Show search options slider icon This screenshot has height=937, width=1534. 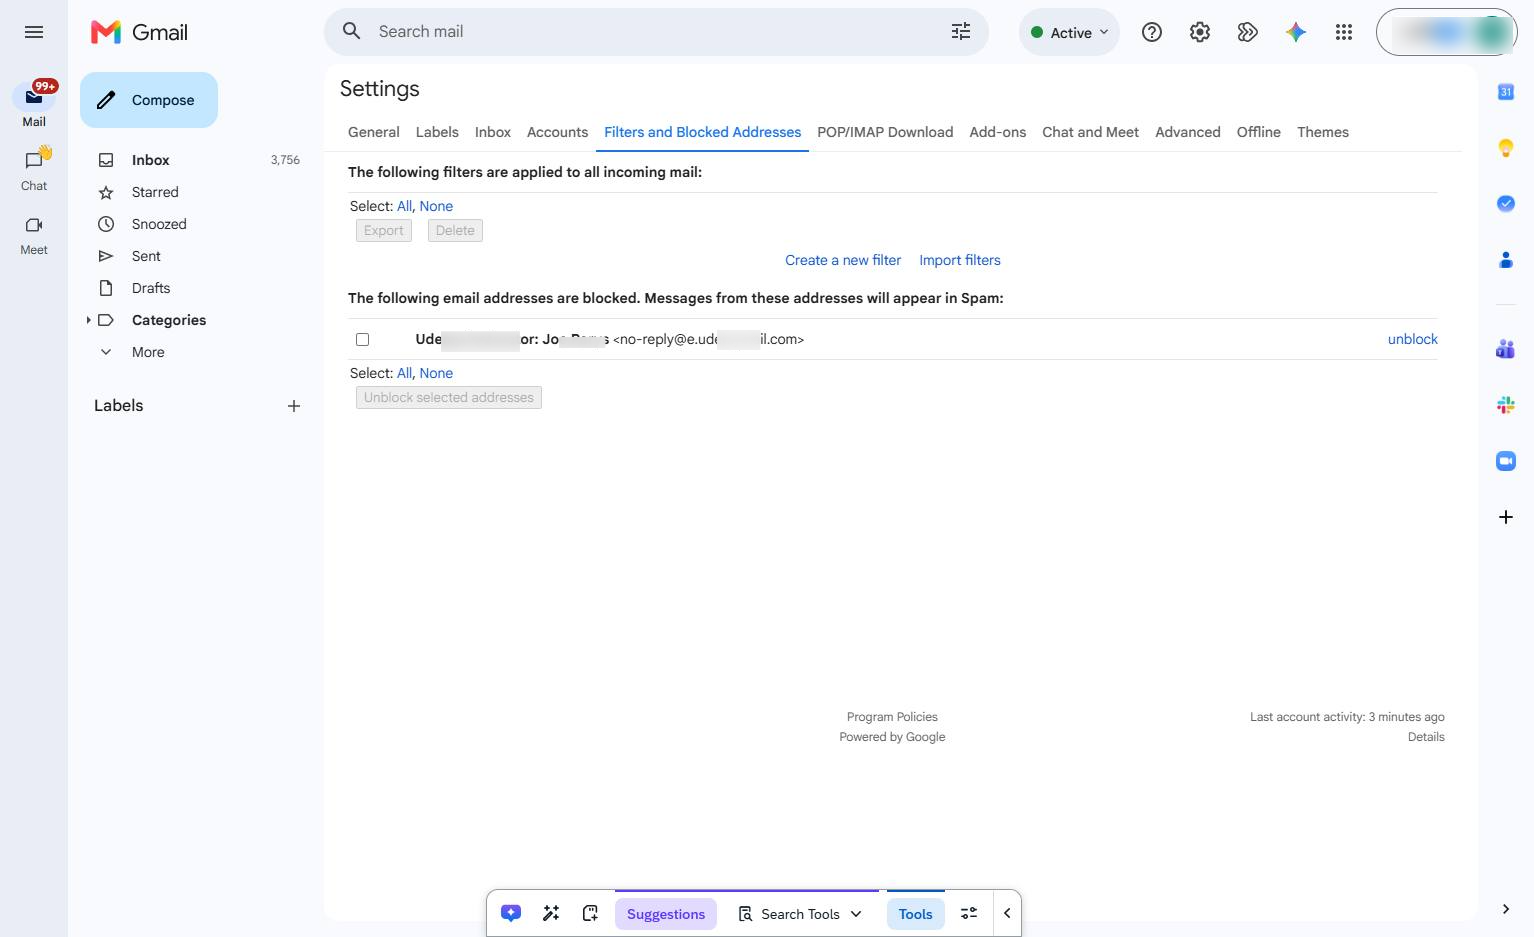click(x=961, y=32)
